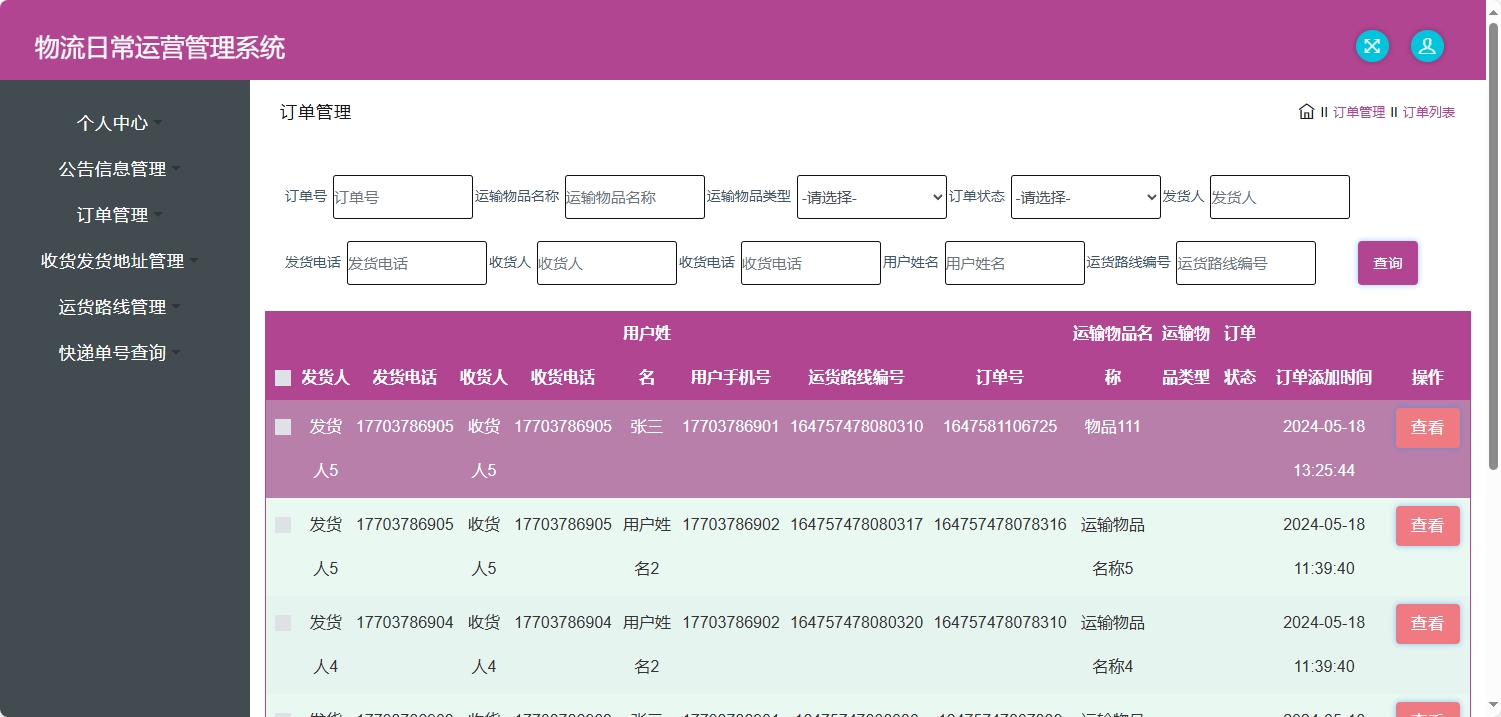Open the 订单状态 dropdown
This screenshot has height=717, width=1501.
tap(1085, 197)
